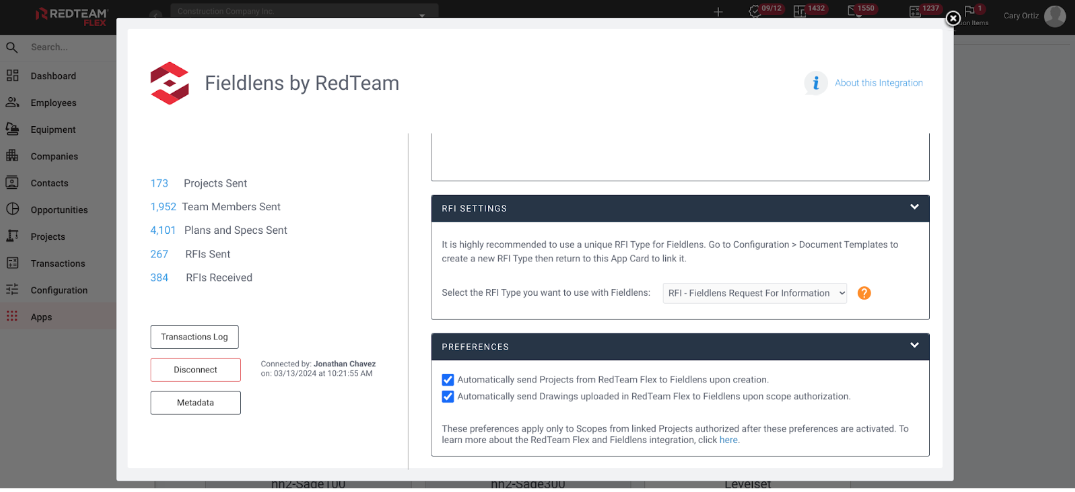This screenshot has height=492, width=1075.
Task: Click the plus add icon in top bar
Action: tap(718, 12)
